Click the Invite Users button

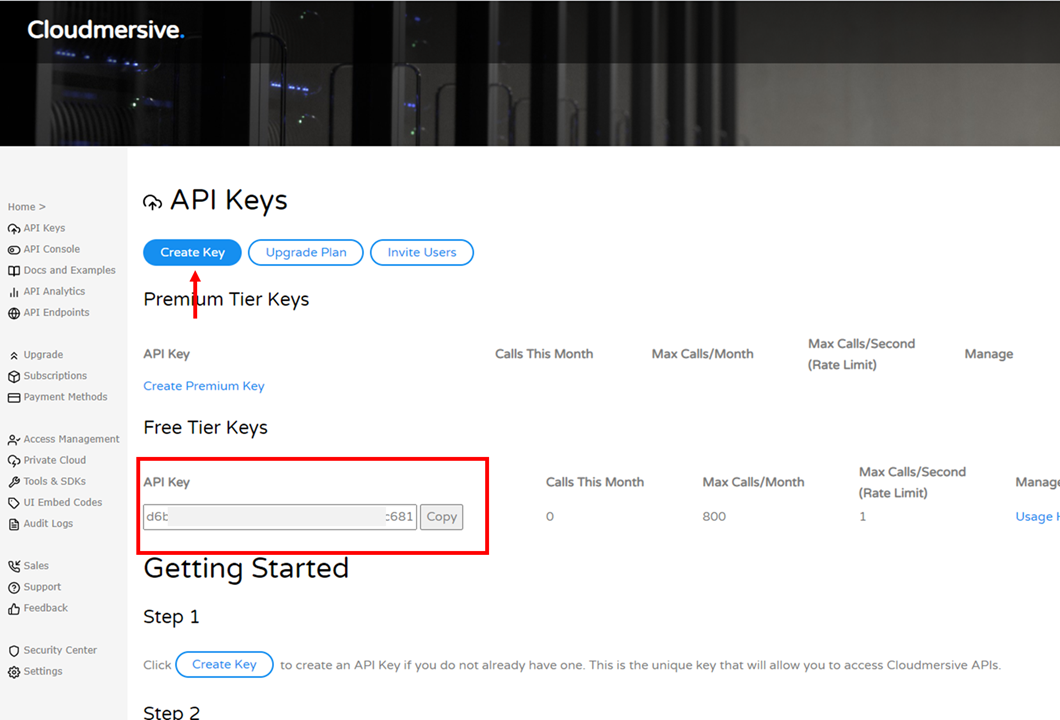[x=422, y=252]
